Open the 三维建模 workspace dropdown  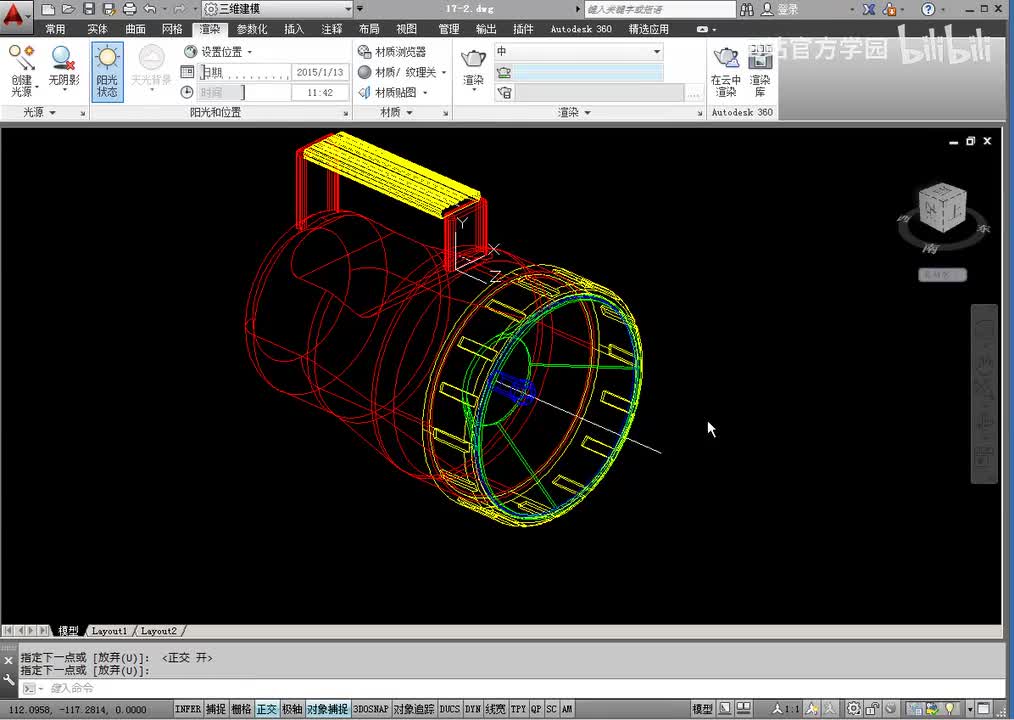(277, 9)
